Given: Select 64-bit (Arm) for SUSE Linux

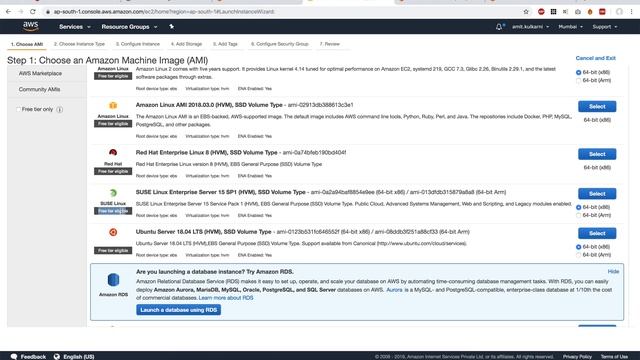Looking at the screenshot, I should (x=578, y=215).
